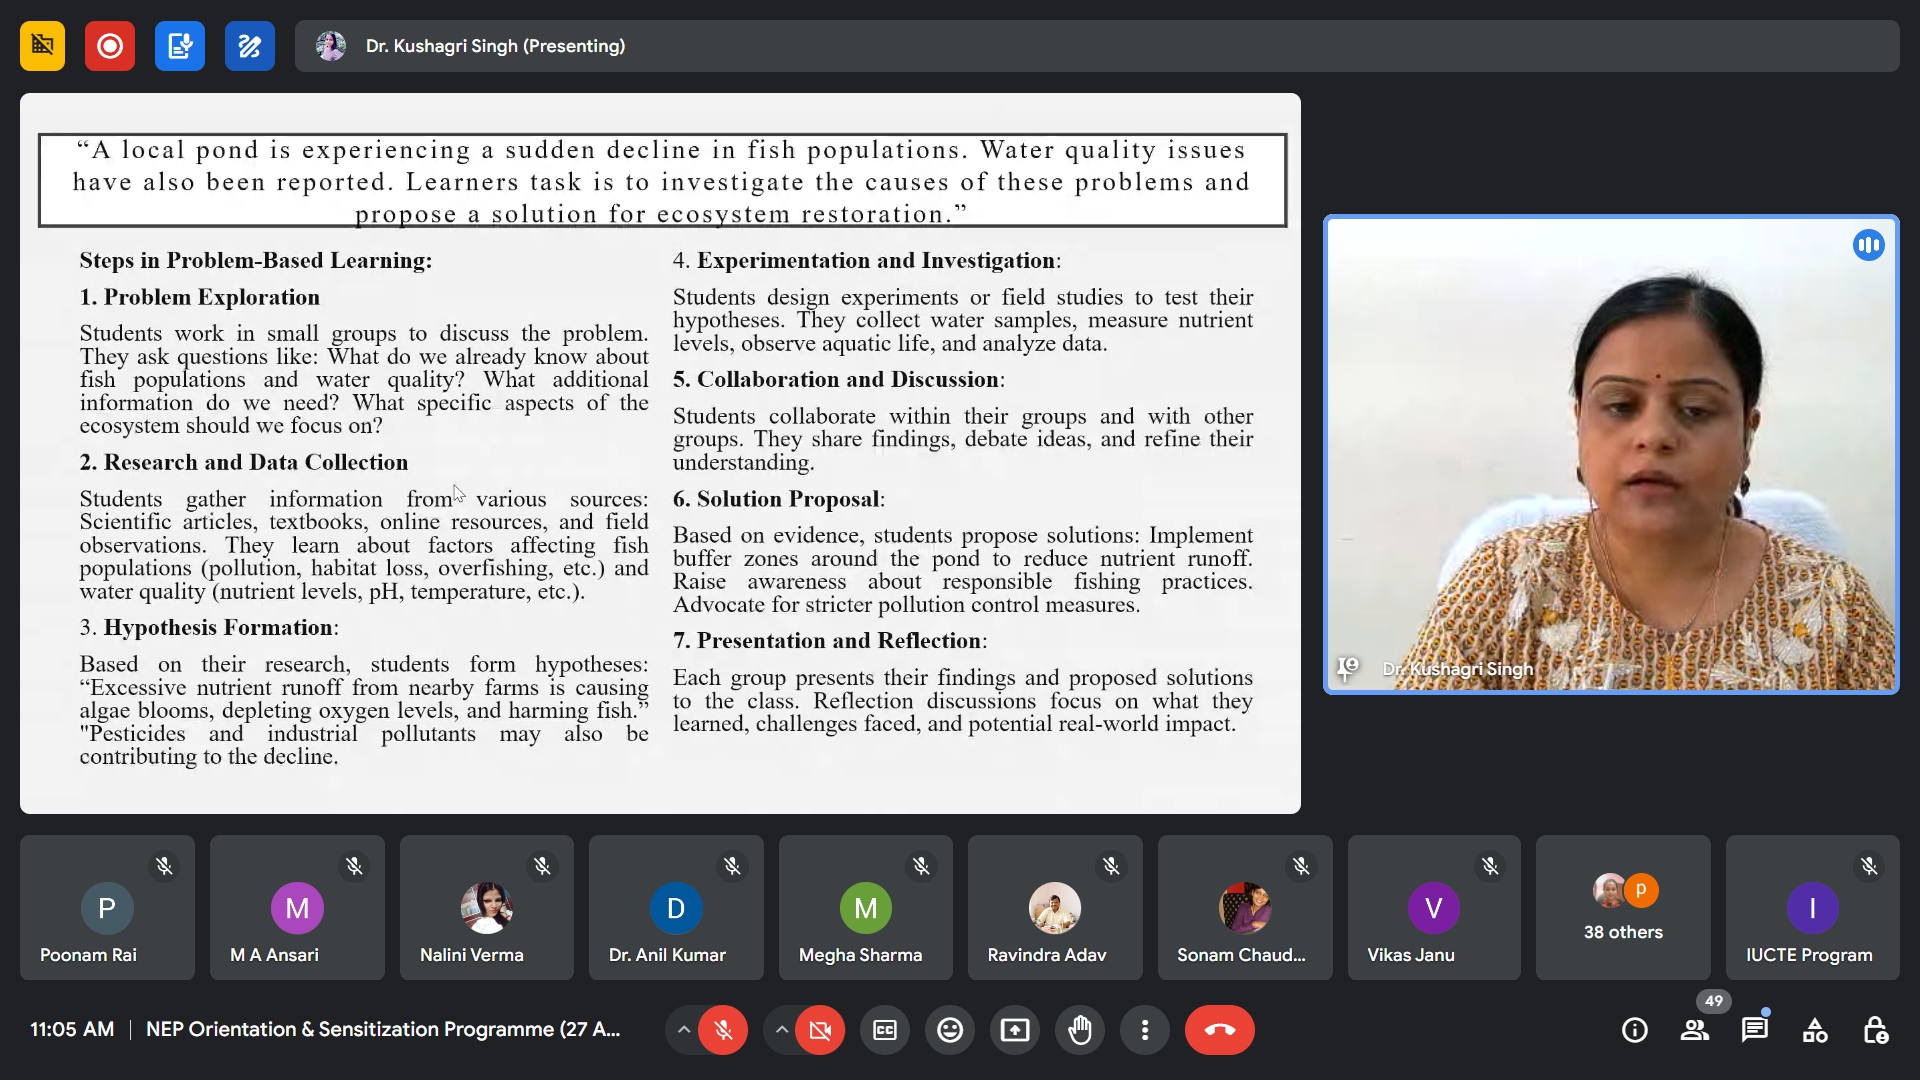
Task: Open the blue annotation pen icon
Action: point(250,46)
